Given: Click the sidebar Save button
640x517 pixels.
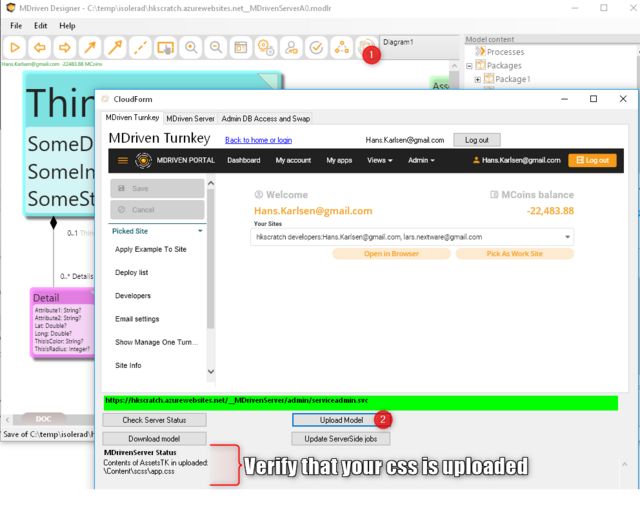Looking at the screenshot, I should (x=157, y=189).
